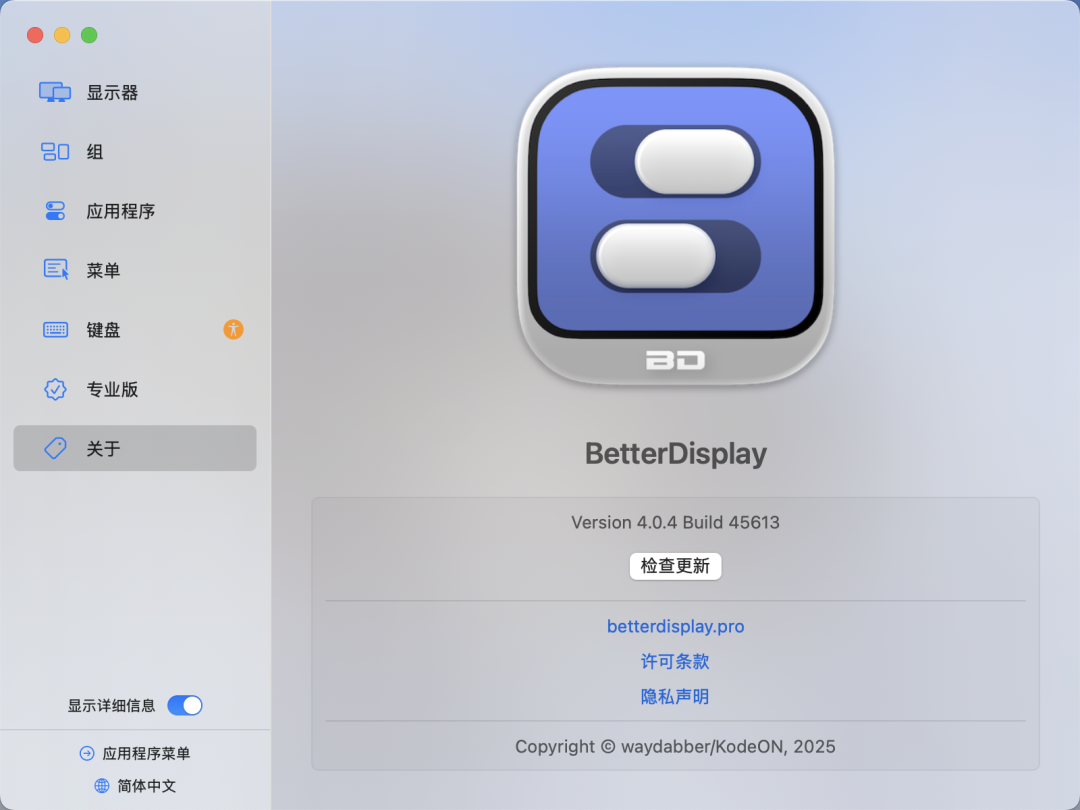Click the keyboard icon next to 键盘
Image resolution: width=1080 pixels, height=810 pixels.
click(55, 330)
